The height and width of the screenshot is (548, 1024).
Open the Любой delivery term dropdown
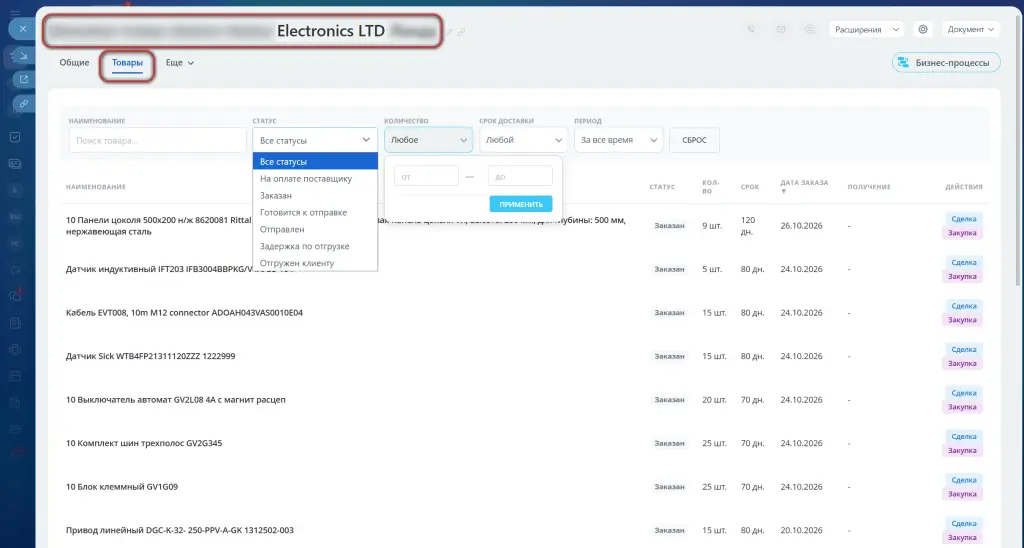[x=523, y=140]
